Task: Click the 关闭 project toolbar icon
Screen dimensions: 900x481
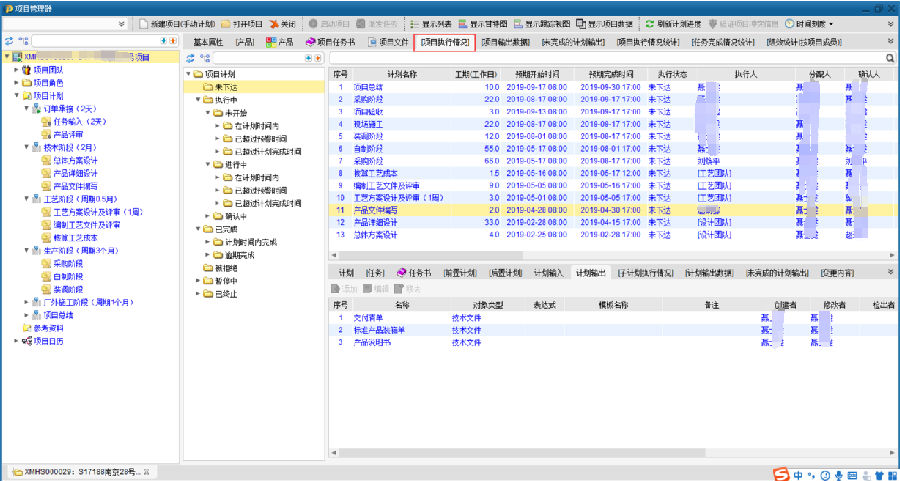Action: pos(273,23)
